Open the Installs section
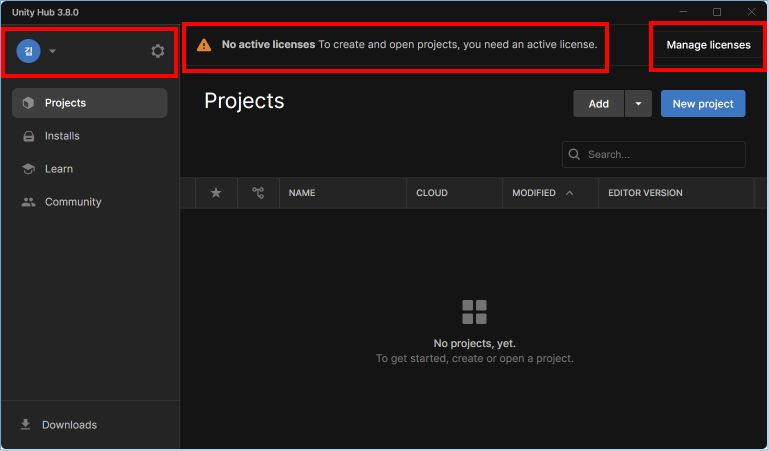Viewport: 769px width, 451px height. click(x=90, y=136)
